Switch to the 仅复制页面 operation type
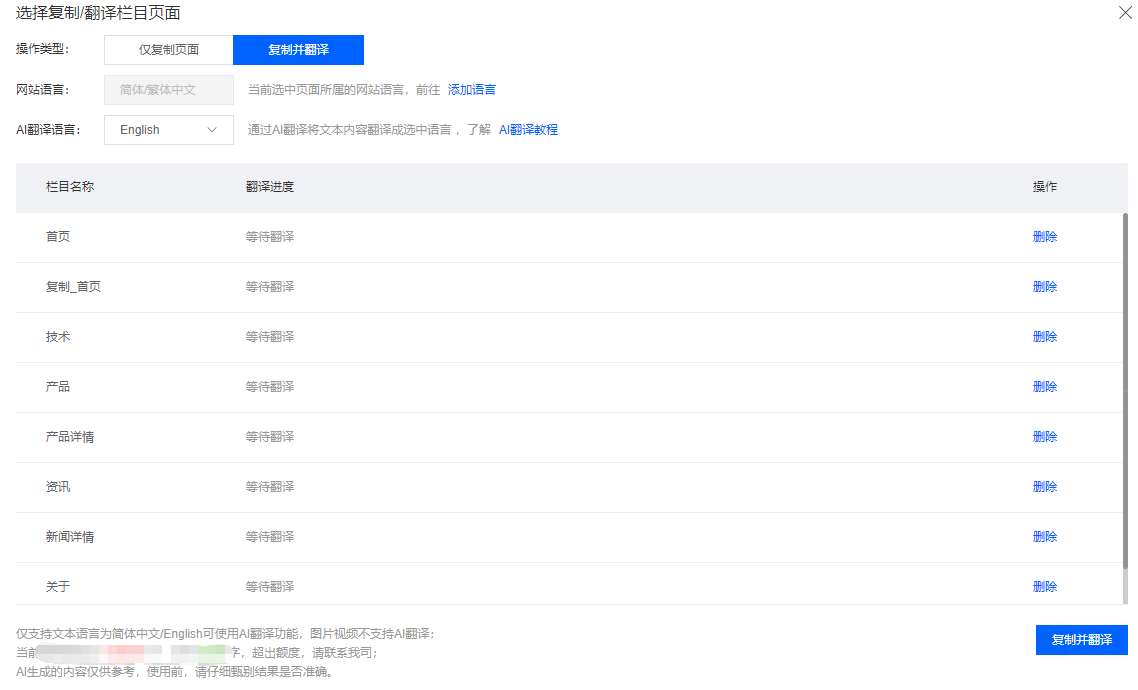The width and height of the screenshot is (1138, 690). [168, 49]
